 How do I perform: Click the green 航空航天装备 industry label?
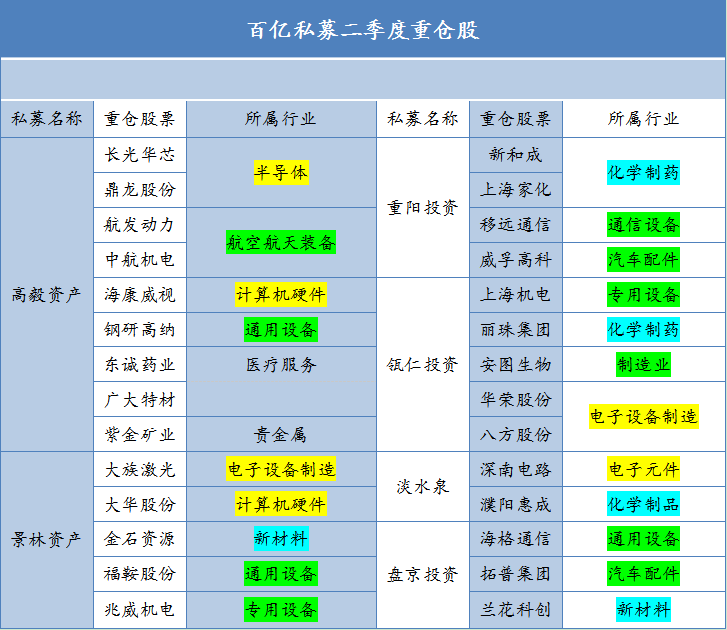coord(281,242)
